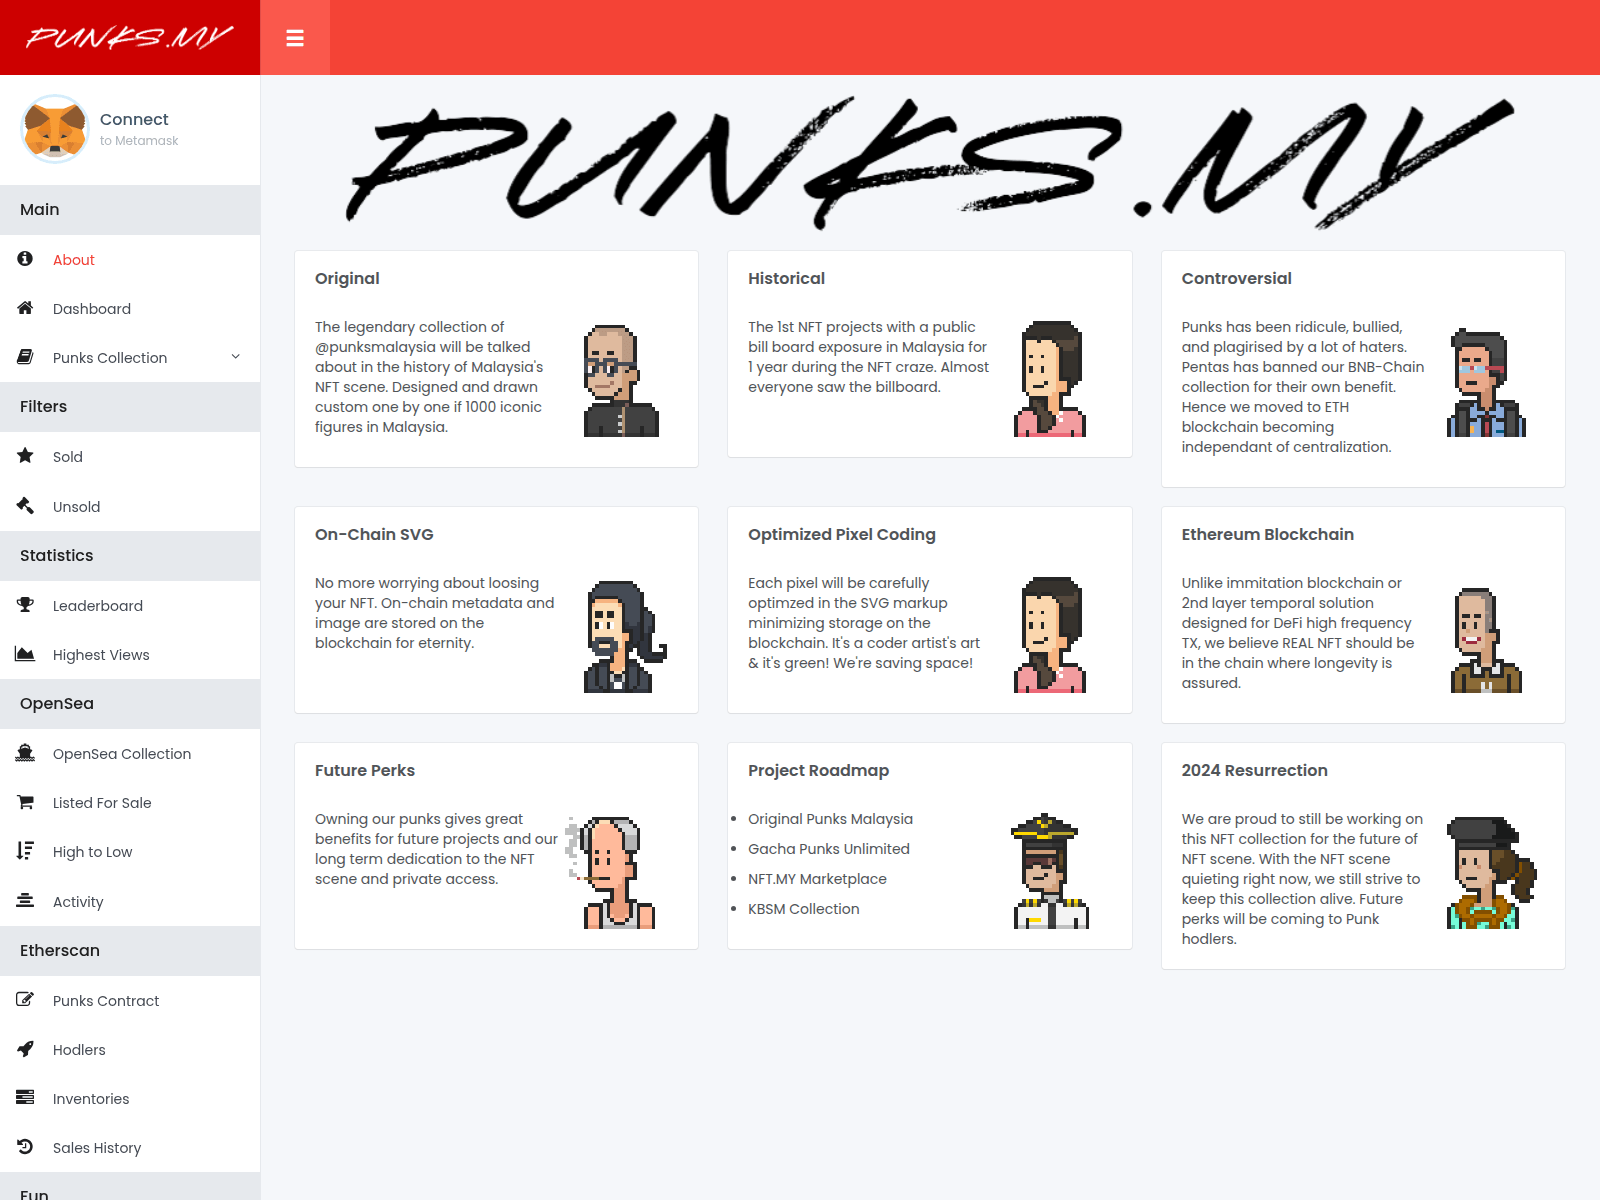Click the pilot punk in Project Roadmap card

1050,871
